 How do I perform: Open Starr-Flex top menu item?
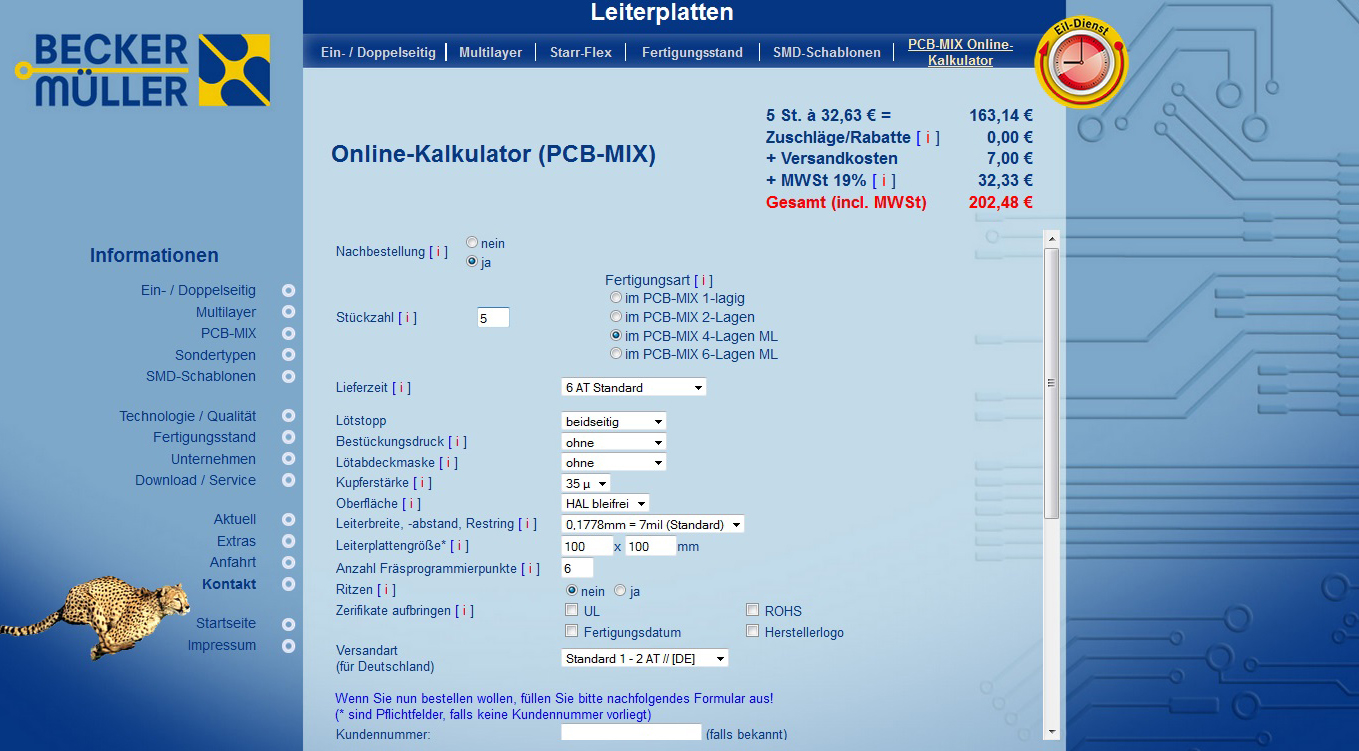581,52
